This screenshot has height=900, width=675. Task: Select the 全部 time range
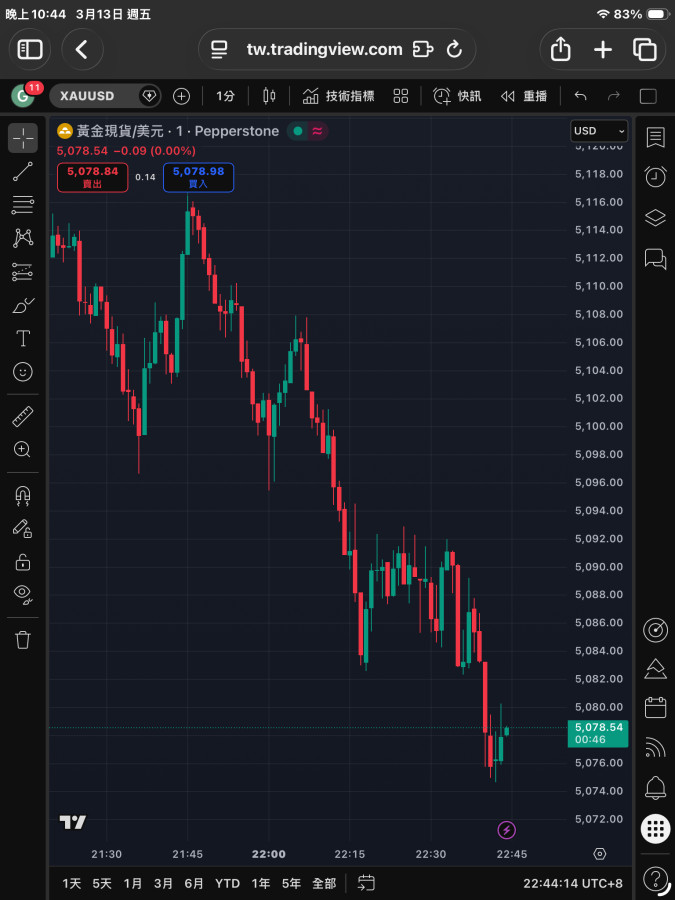point(324,883)
